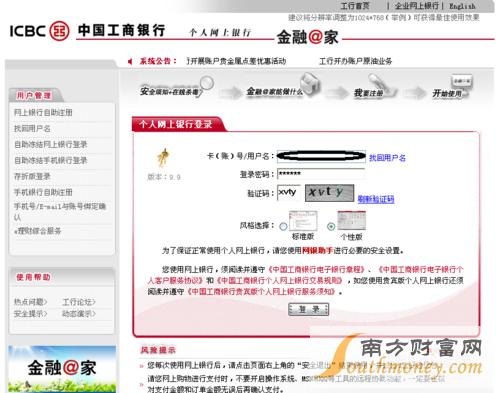
Task: Click the 验证码 input field
Action: 289,193
